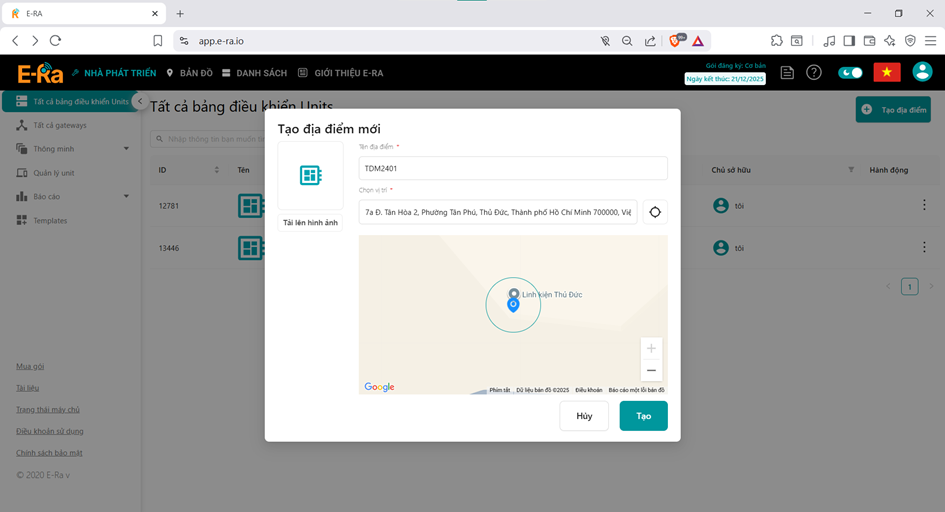Open the Tài liệu link in sidebar
This screenshot has width=945, height=512.
pyautogui.click(x=28, y=388)
